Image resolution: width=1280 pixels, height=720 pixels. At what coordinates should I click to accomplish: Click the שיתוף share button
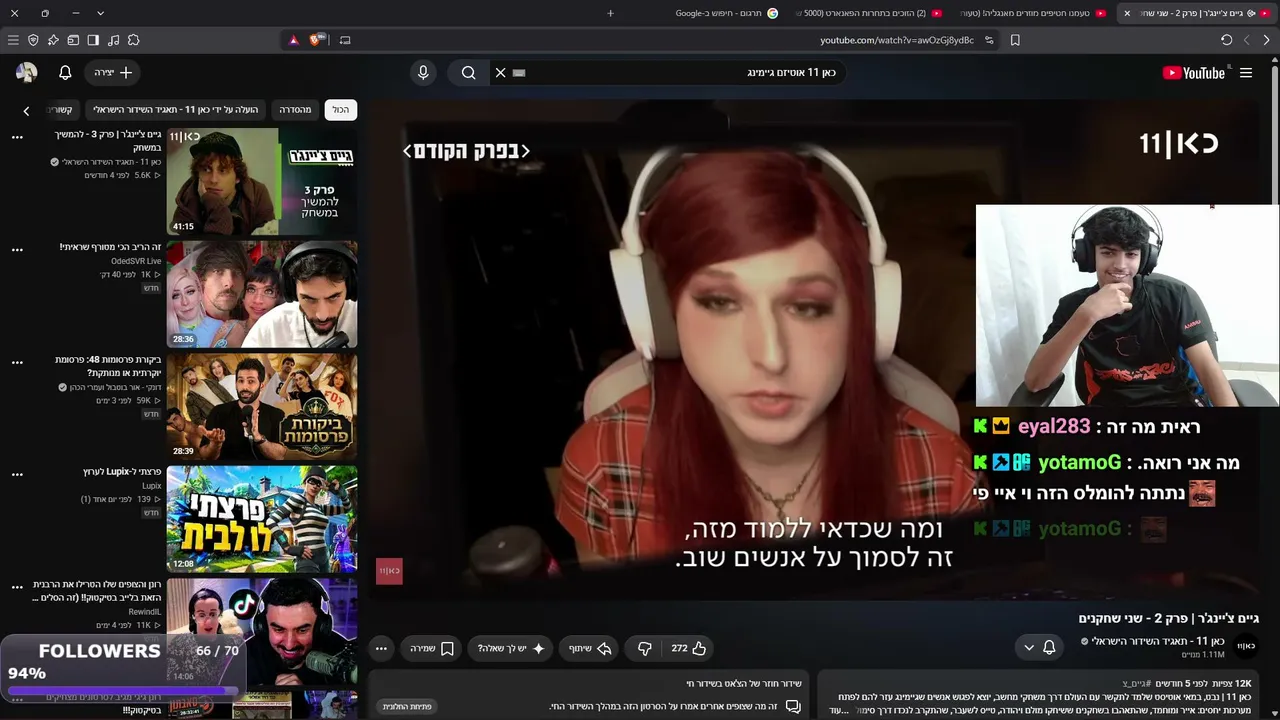point(590,648)
